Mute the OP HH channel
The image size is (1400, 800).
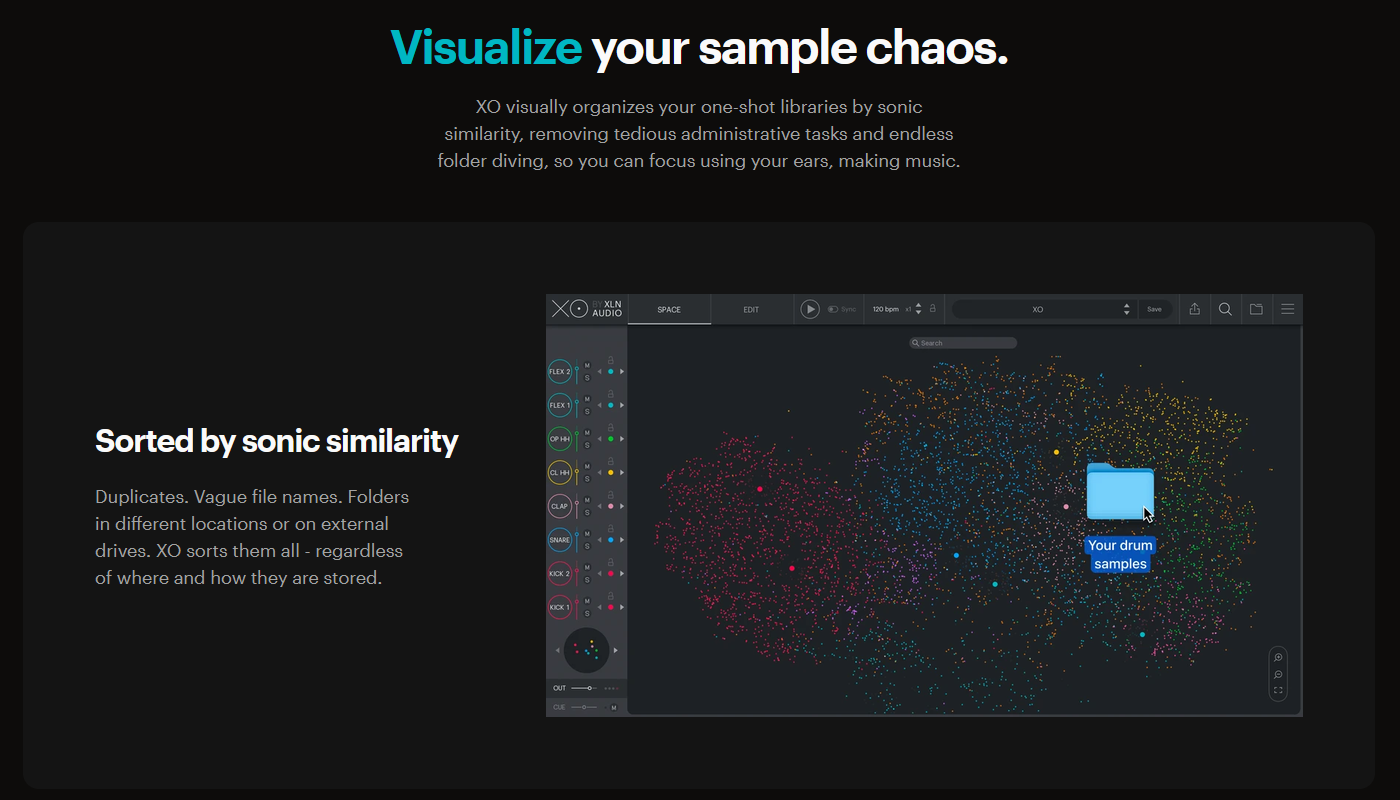[x=587, y=433]
